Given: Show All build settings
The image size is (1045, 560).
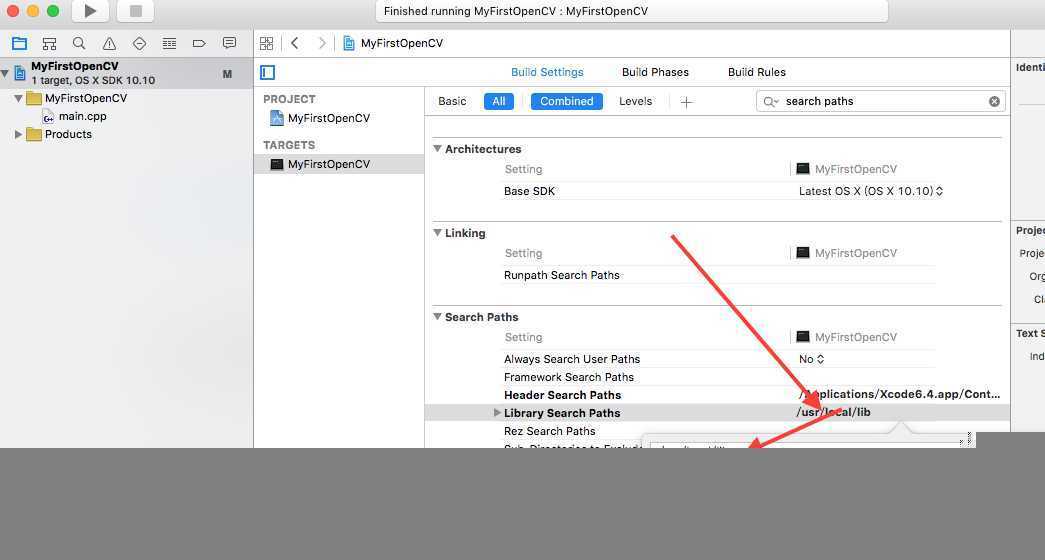Looking at the screenshot, I should point(499,101).
